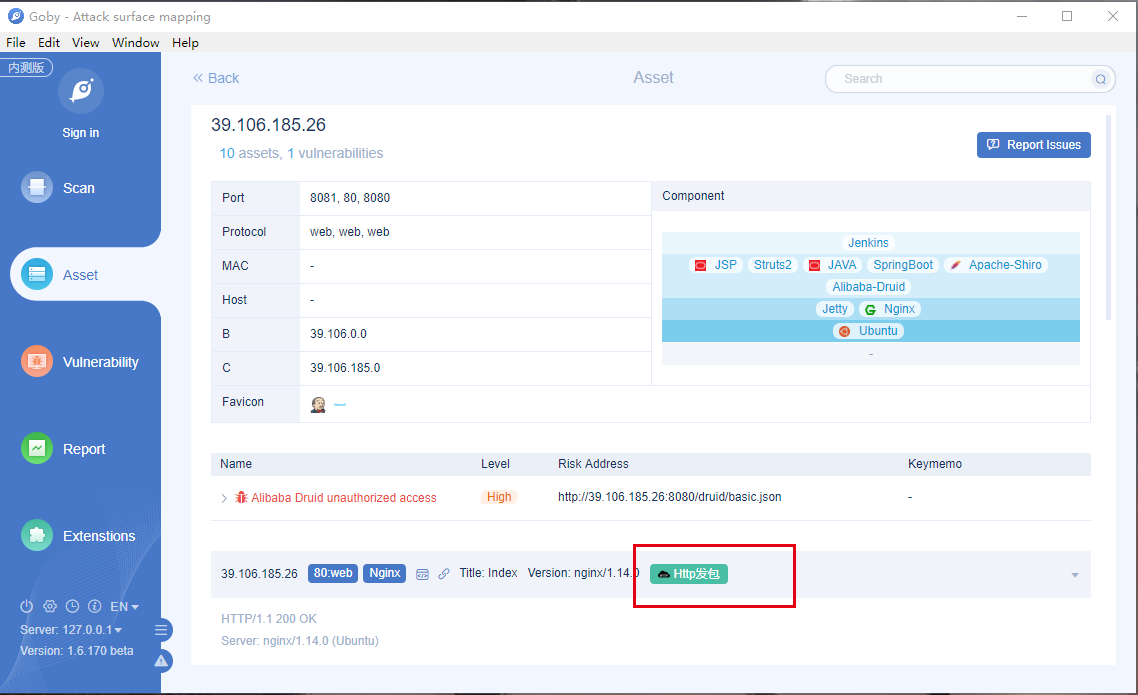Open the Edit menu
Screen dimensions: 1138x695
tap(49, 43)
